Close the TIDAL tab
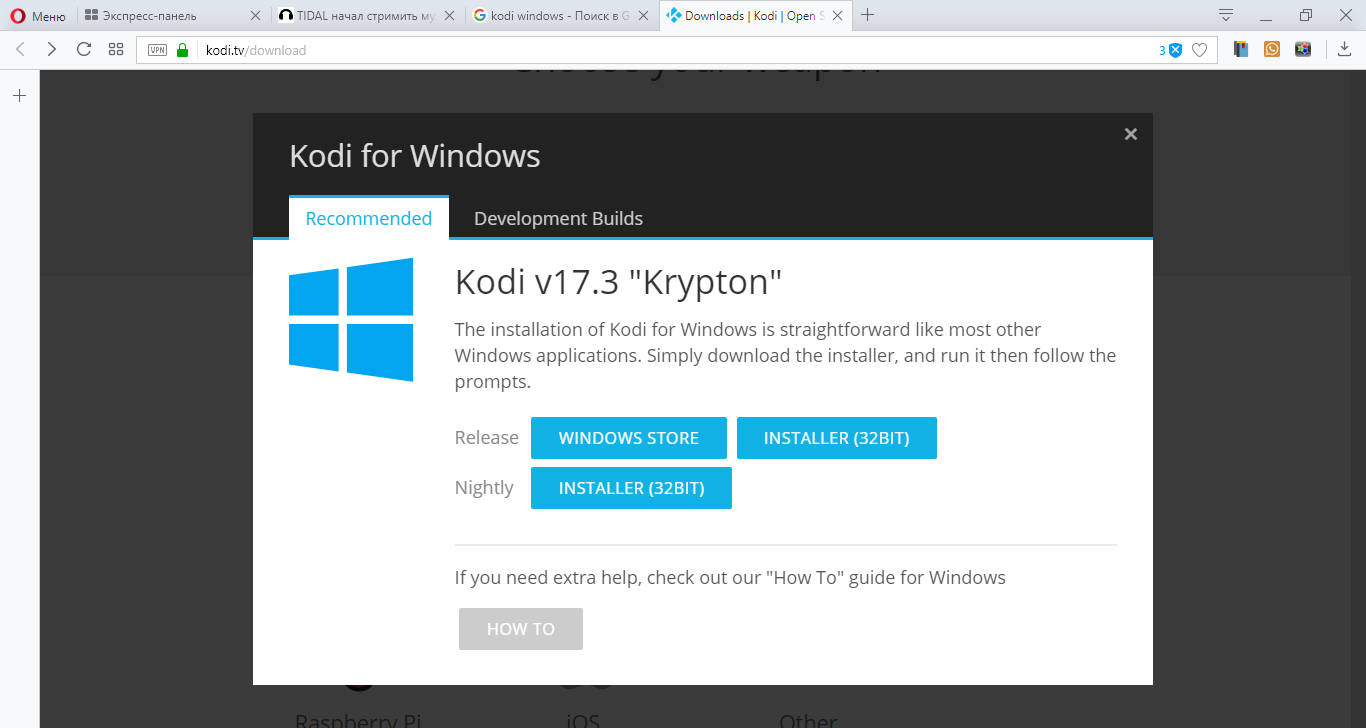Screen dimensions: 1366x728 click(x=450, y=15)
